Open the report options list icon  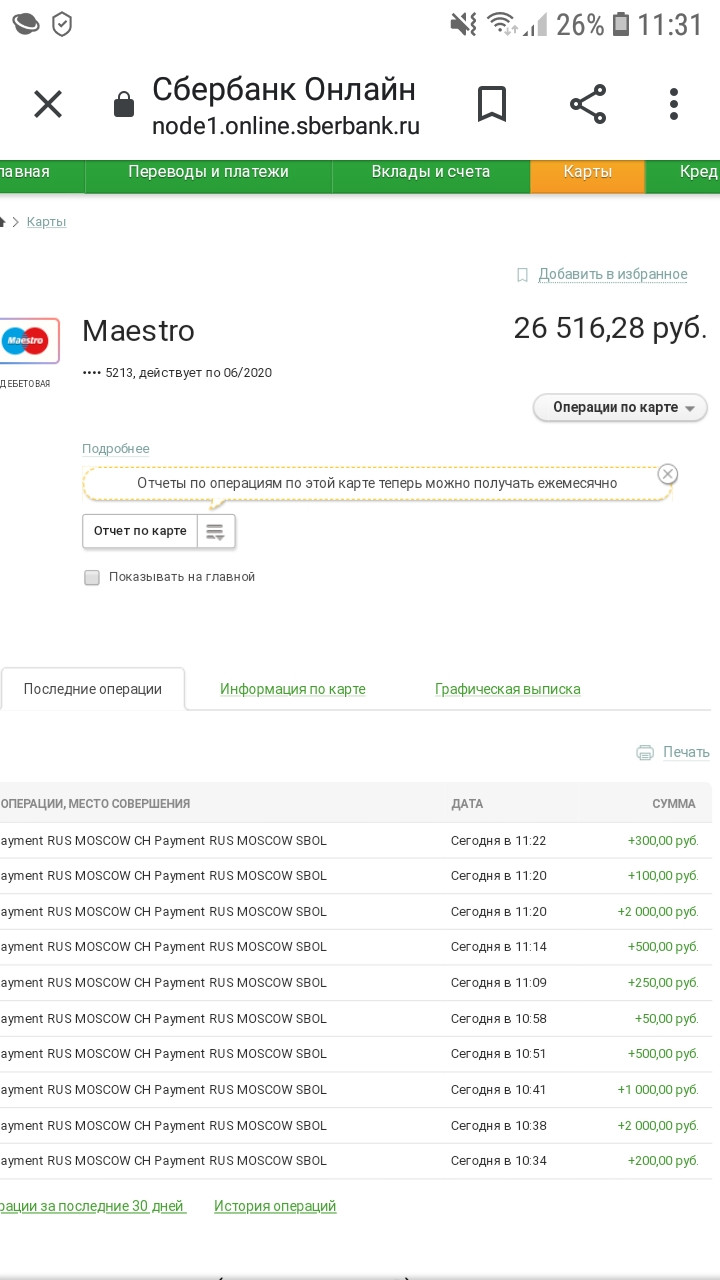[216, 531]
